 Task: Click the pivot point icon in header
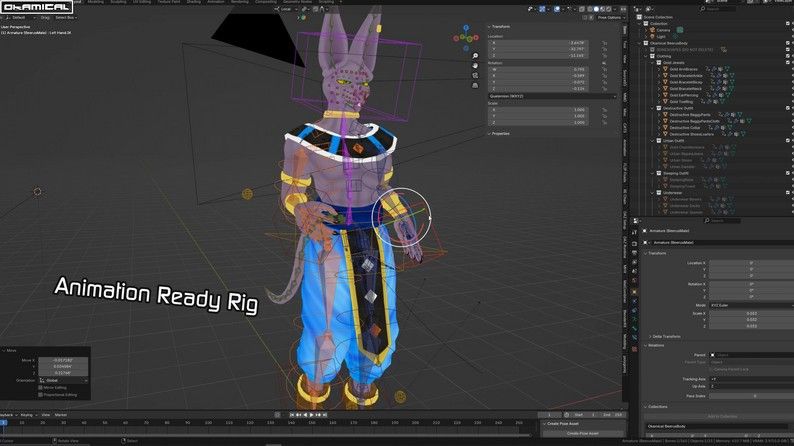pyautogui.click(x=304, y=9)
